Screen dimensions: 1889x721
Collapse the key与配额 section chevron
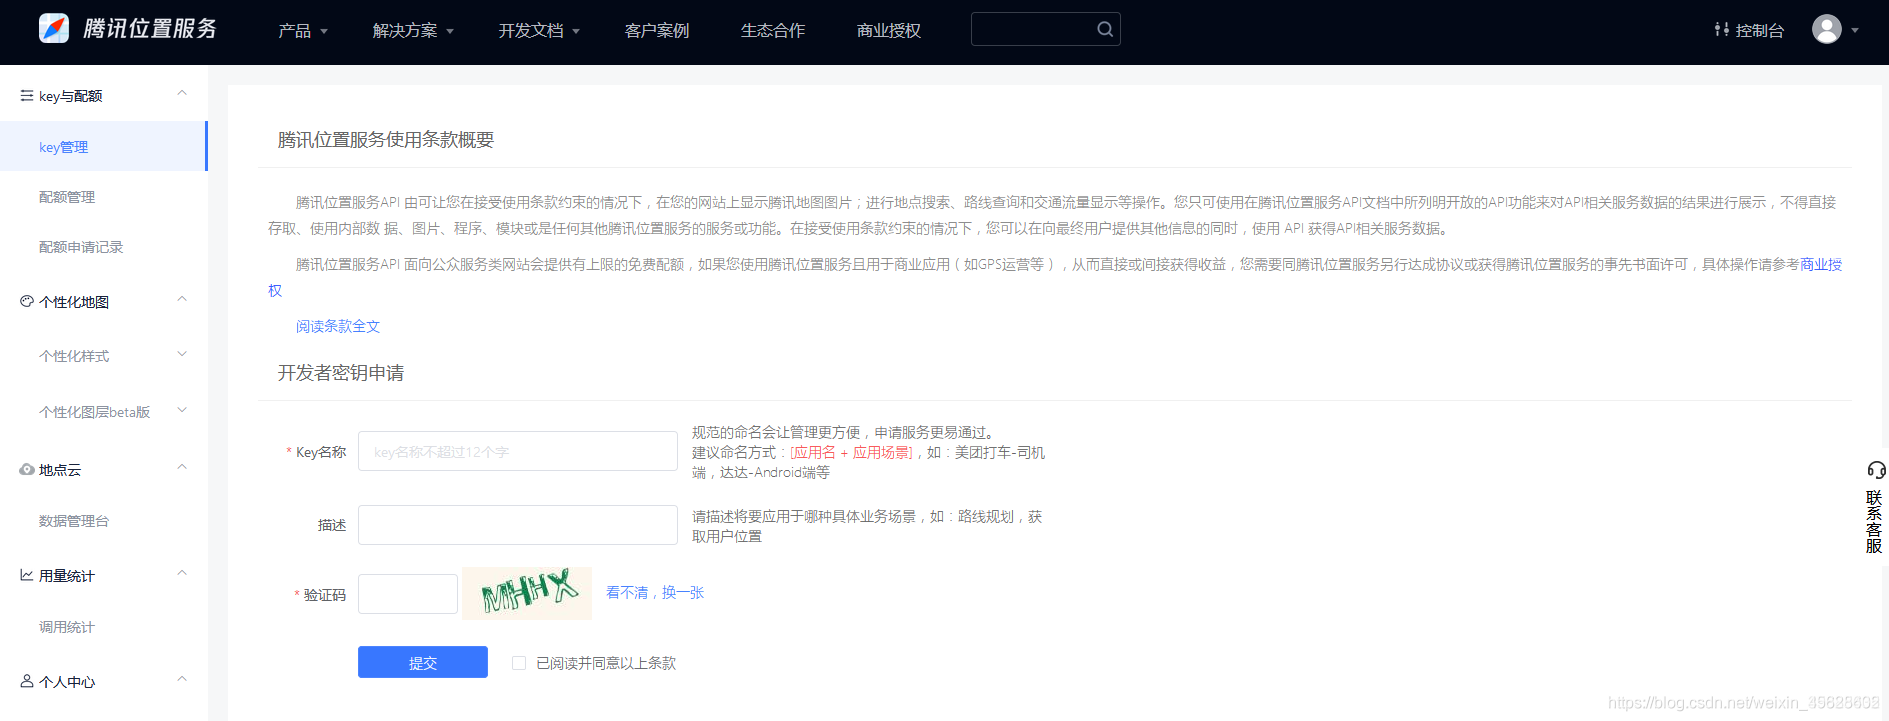182,93
